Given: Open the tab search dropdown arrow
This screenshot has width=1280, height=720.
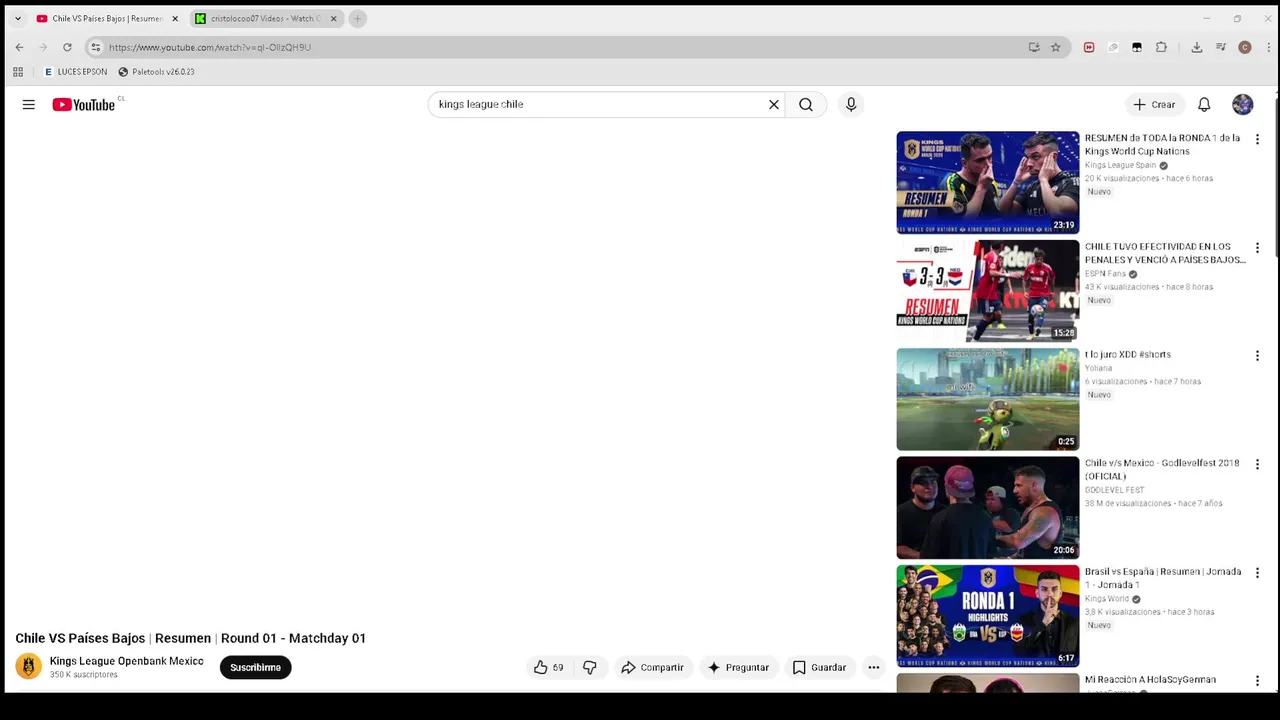Looking at the screenshot, I should tap(17, 18).
